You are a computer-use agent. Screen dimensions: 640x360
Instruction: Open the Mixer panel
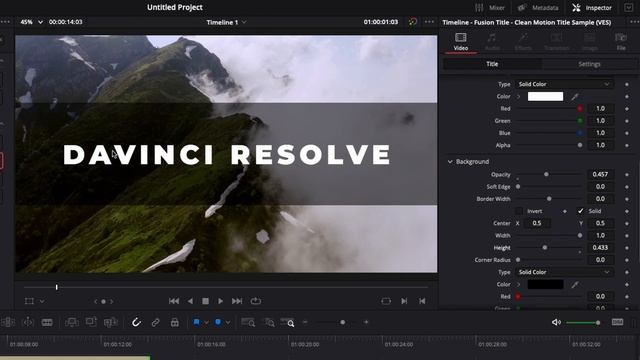490,8
